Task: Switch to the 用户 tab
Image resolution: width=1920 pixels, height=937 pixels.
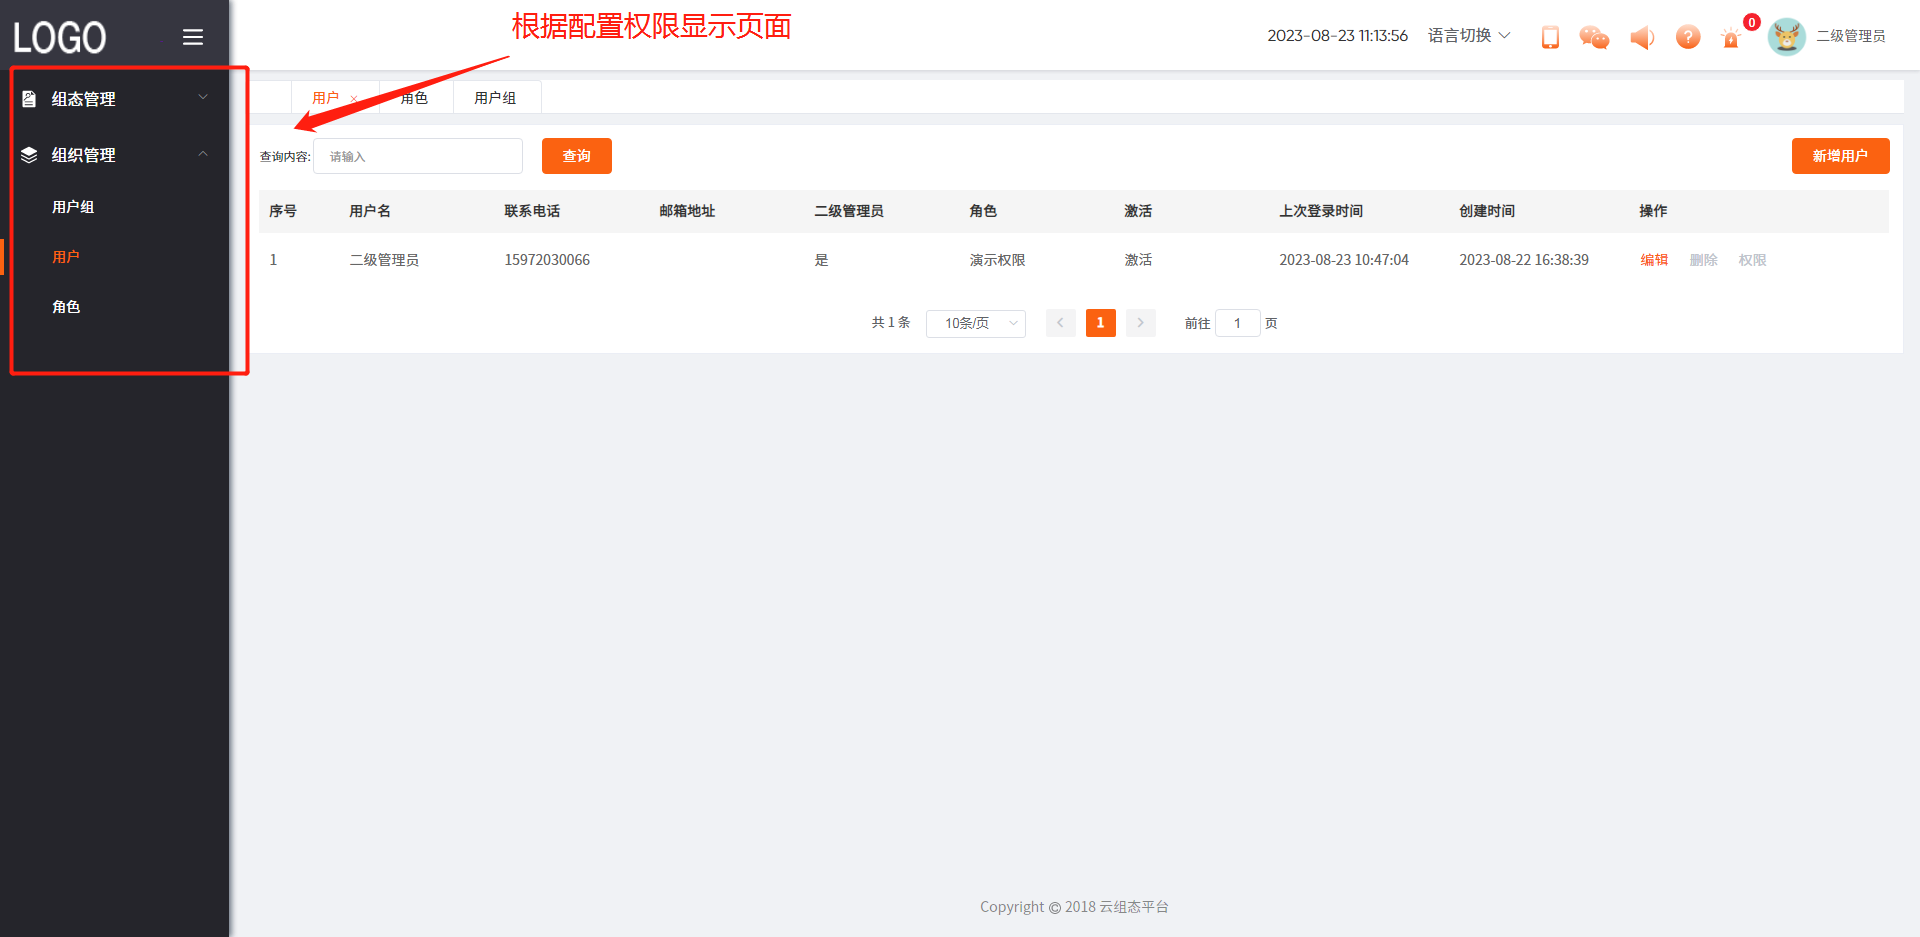Action: tap(326, 98)
